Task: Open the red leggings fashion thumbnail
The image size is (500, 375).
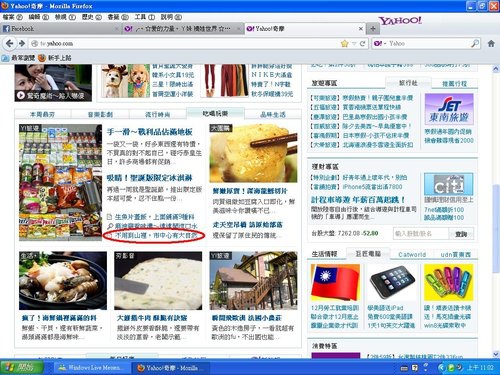Action: point(225,81)
